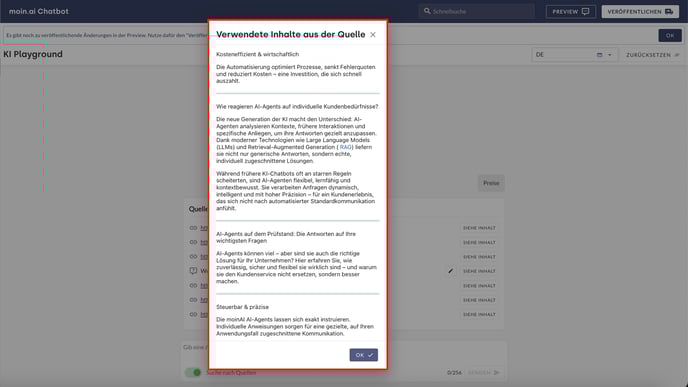Click the book icon in the sources list

[193, 271]
